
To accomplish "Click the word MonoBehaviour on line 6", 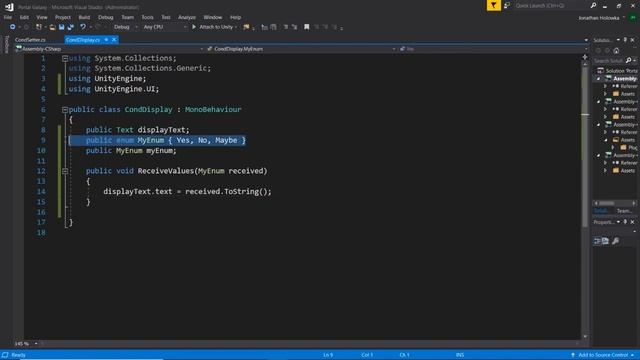I will [x=213, y=109].
